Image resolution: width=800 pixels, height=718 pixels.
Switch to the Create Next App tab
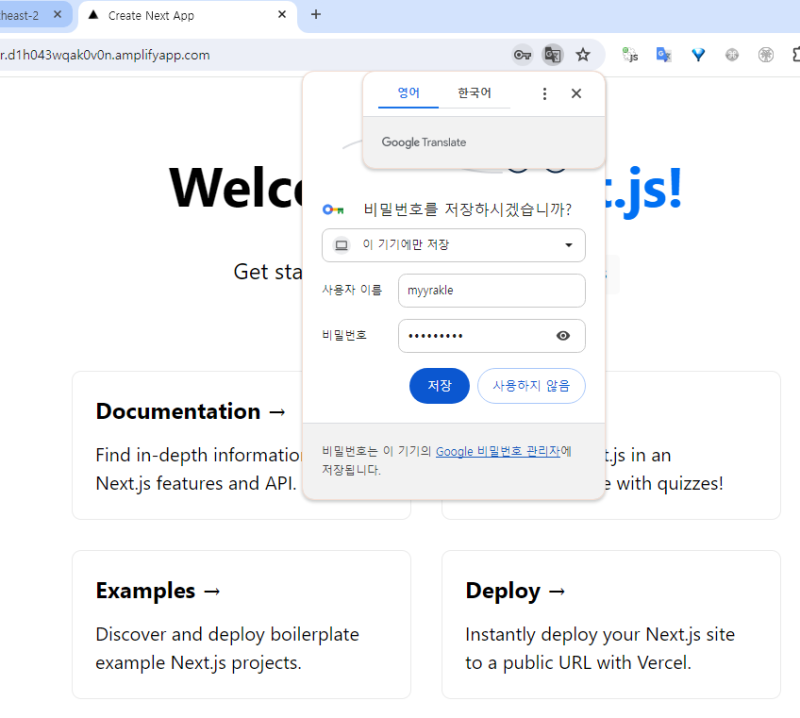(x=187, y=16)
